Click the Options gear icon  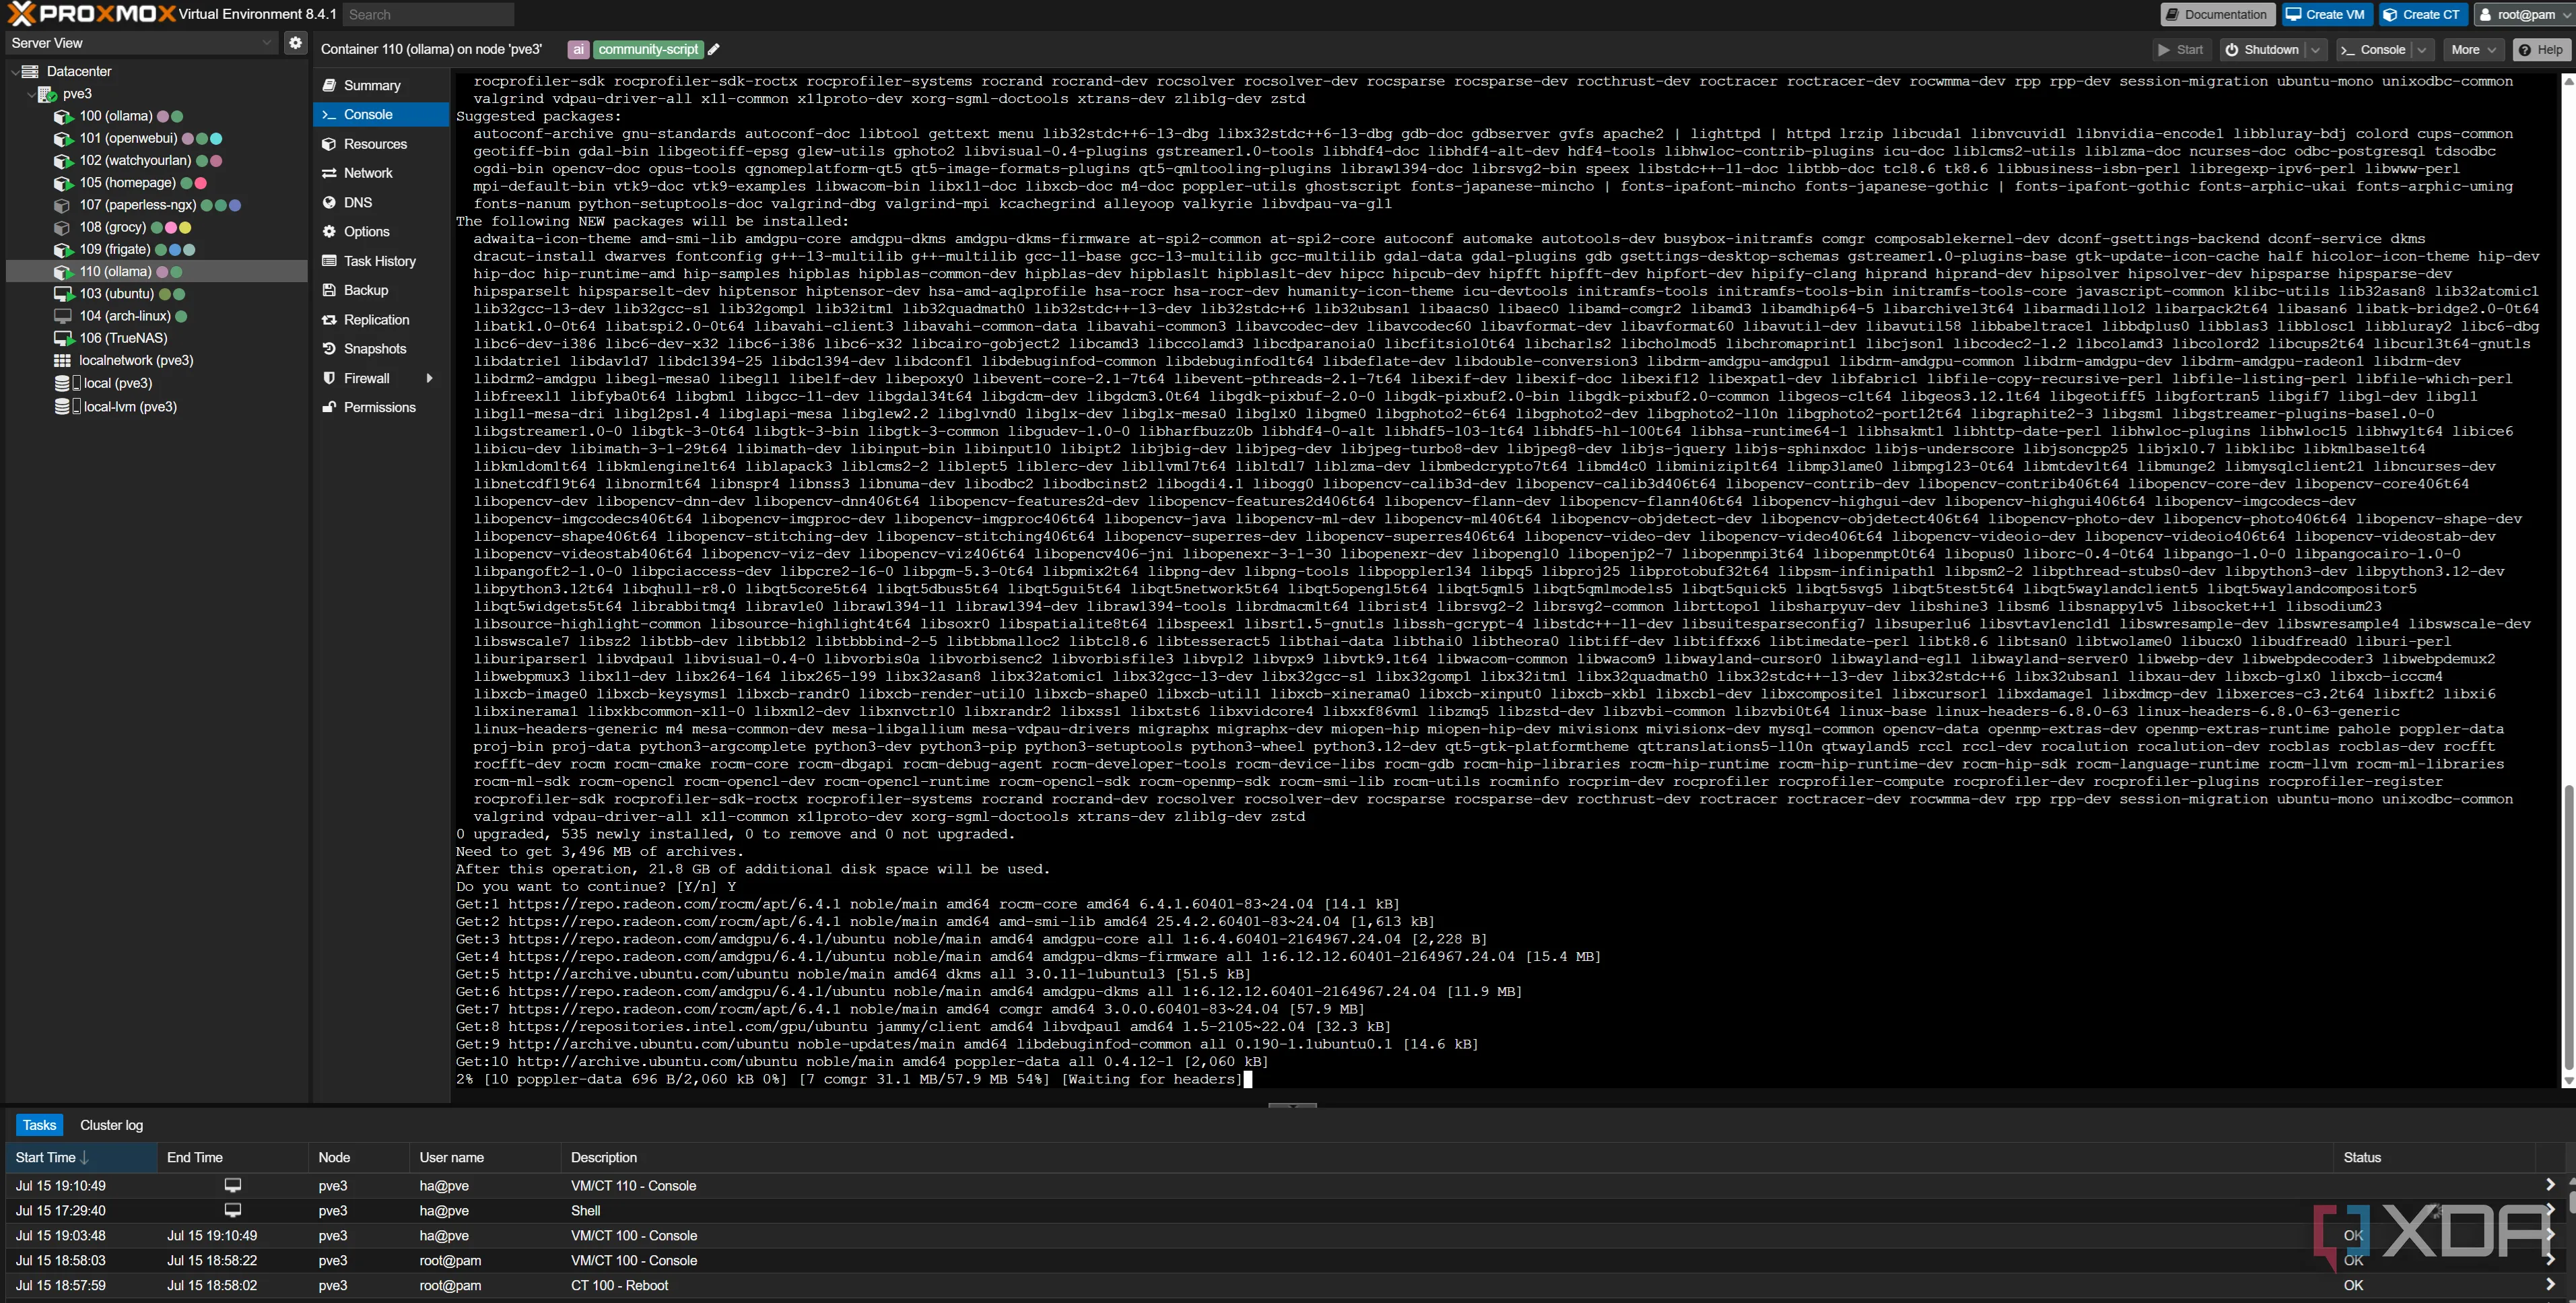[x=329, y=231]
